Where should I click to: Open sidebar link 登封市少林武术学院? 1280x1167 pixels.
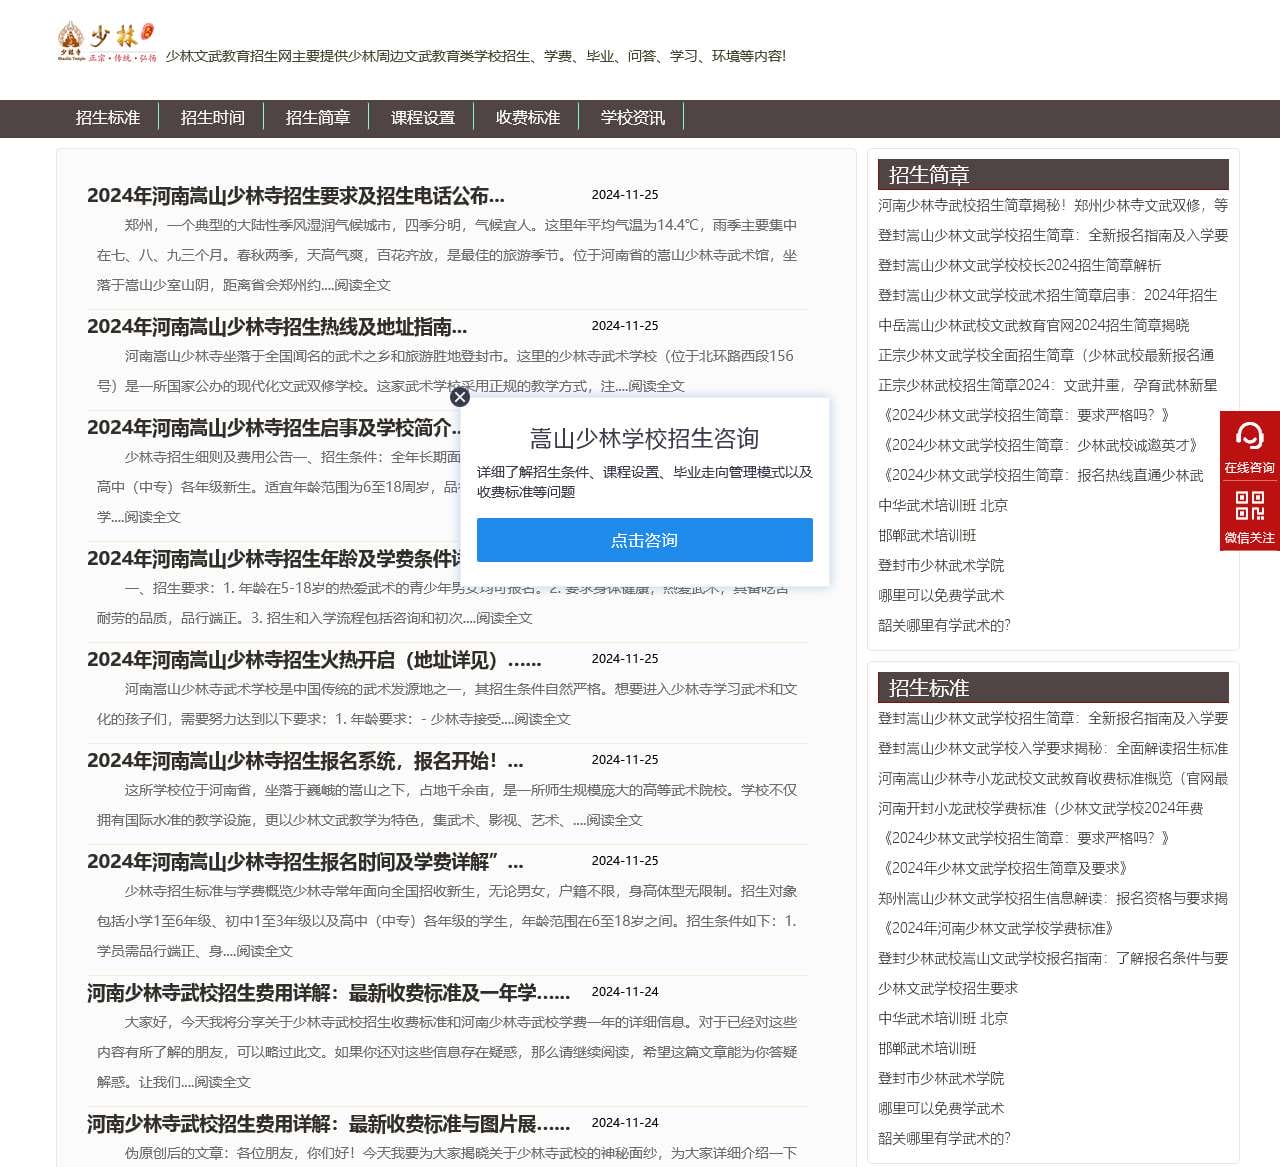(941, 565)
